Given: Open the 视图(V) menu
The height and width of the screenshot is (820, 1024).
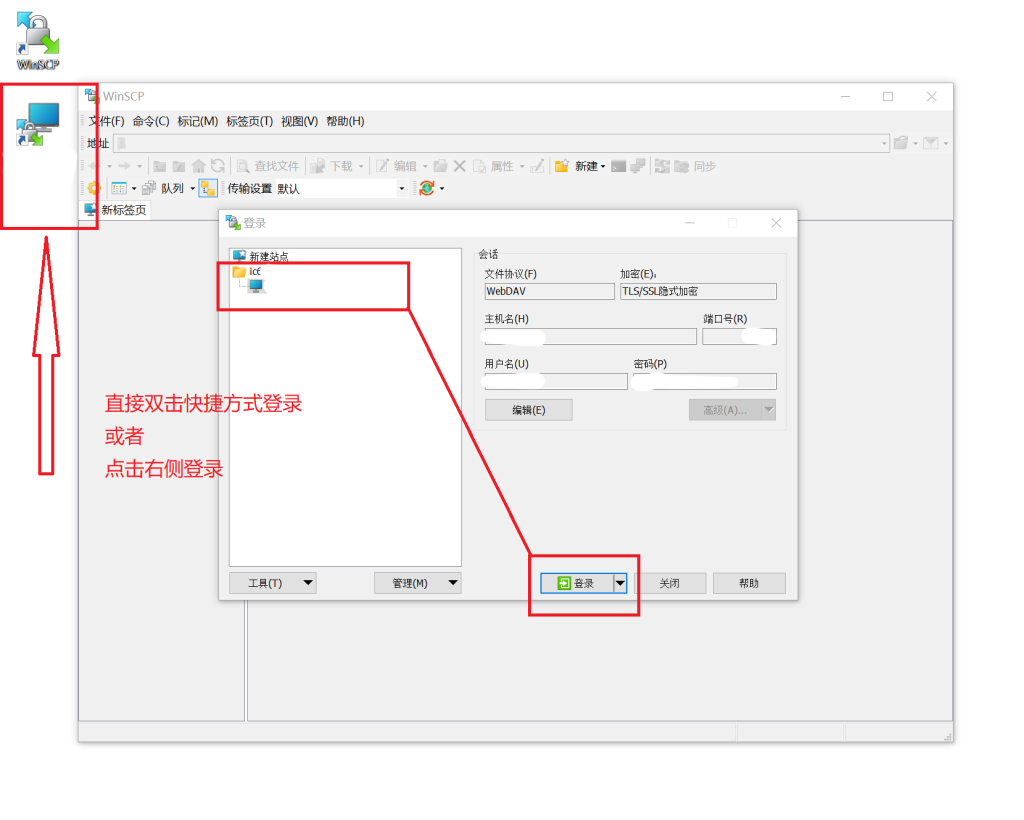Looking at the screenshot, I should click(x=299, y=121).
